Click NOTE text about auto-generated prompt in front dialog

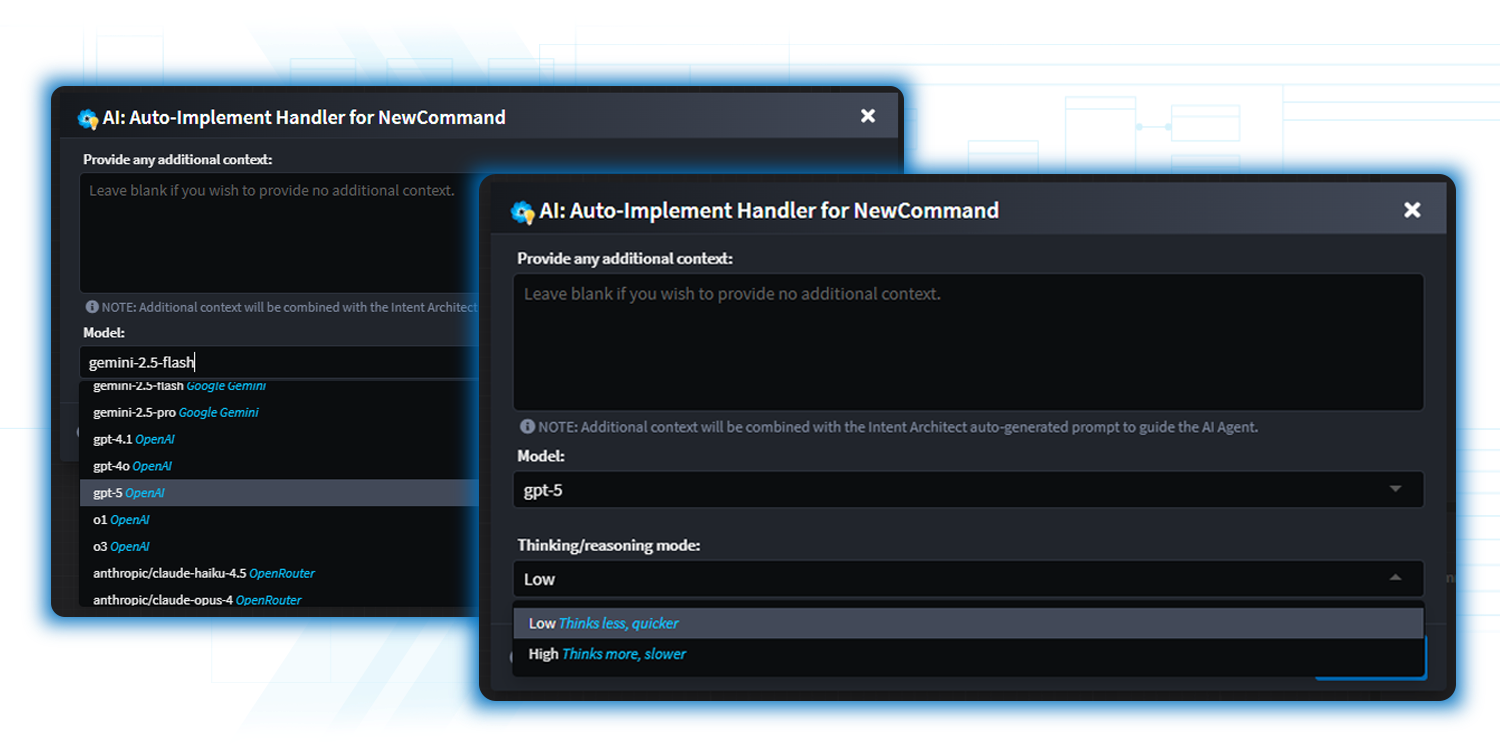point(898,427)
